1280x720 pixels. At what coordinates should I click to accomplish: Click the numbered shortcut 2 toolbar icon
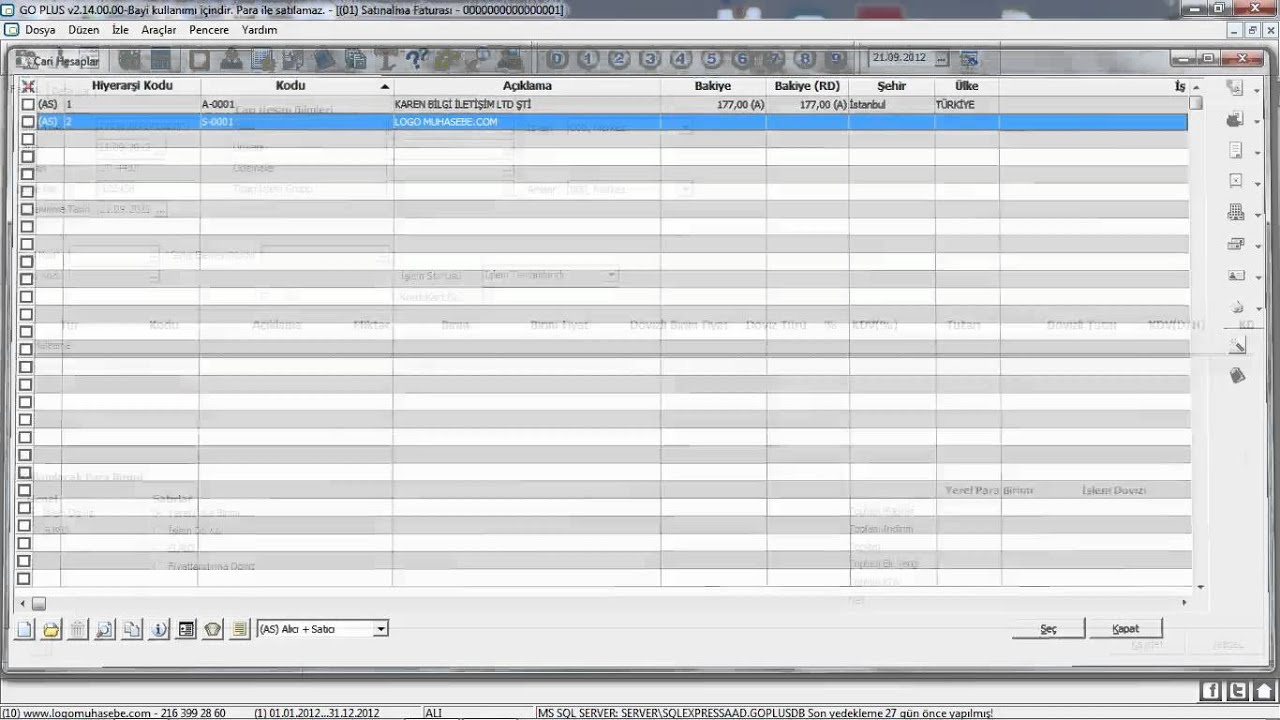click(619, 58)
